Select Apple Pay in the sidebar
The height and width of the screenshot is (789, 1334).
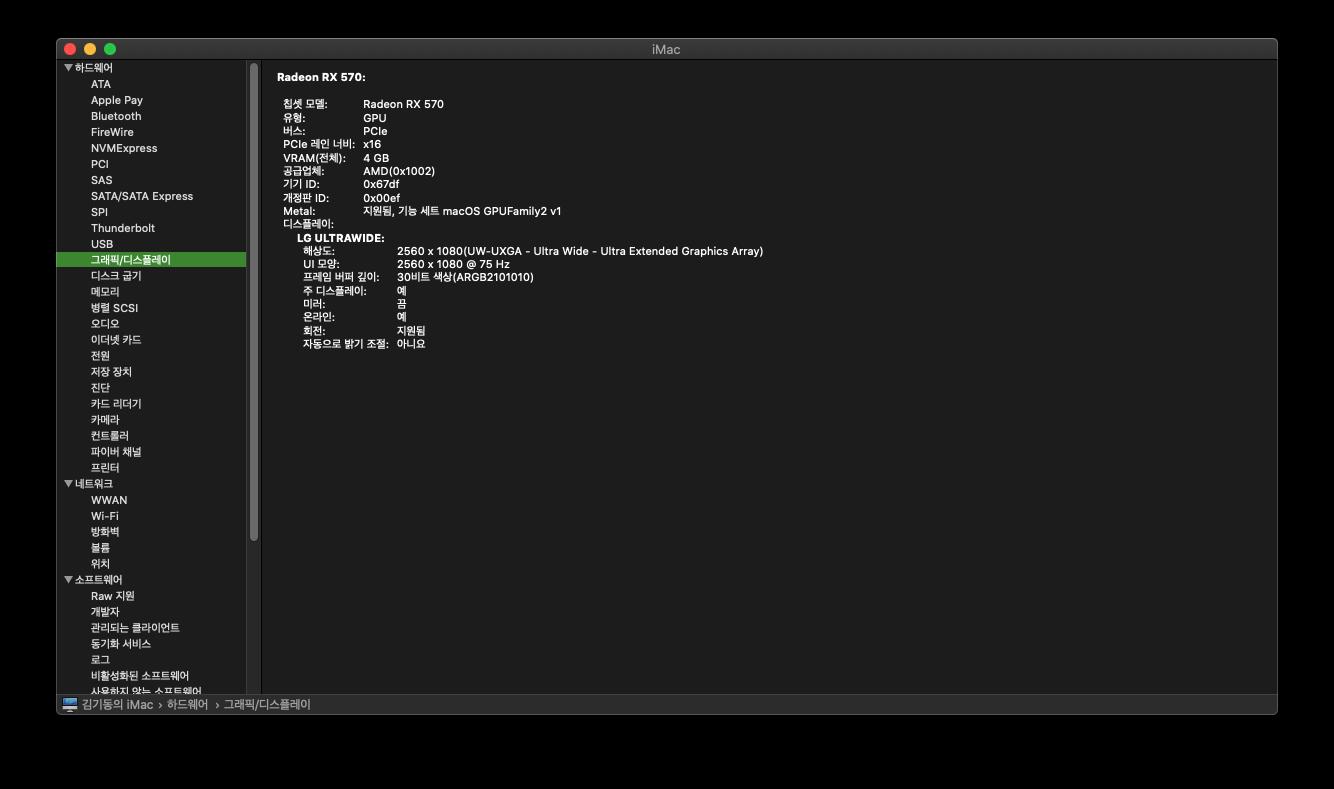117,100
